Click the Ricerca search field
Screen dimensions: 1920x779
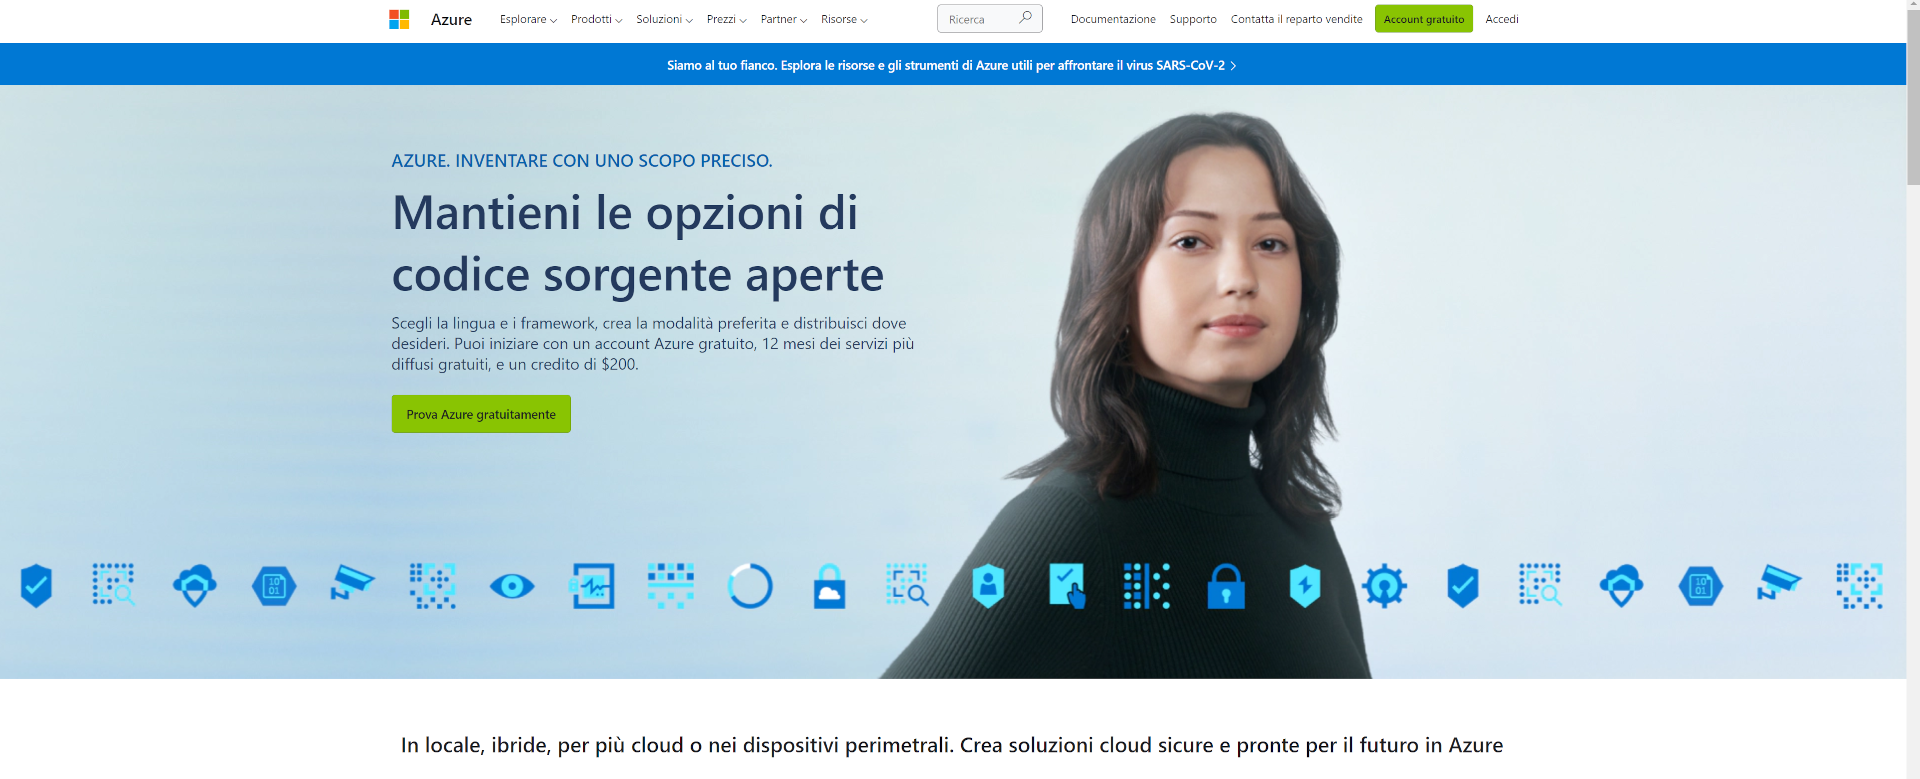tap(980, 19)
